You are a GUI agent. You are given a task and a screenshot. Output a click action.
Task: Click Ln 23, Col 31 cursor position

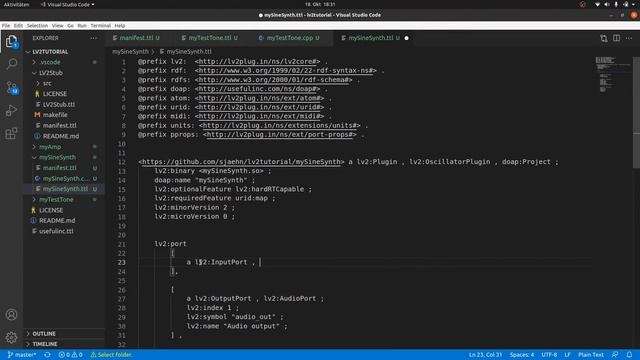point(485,355)
